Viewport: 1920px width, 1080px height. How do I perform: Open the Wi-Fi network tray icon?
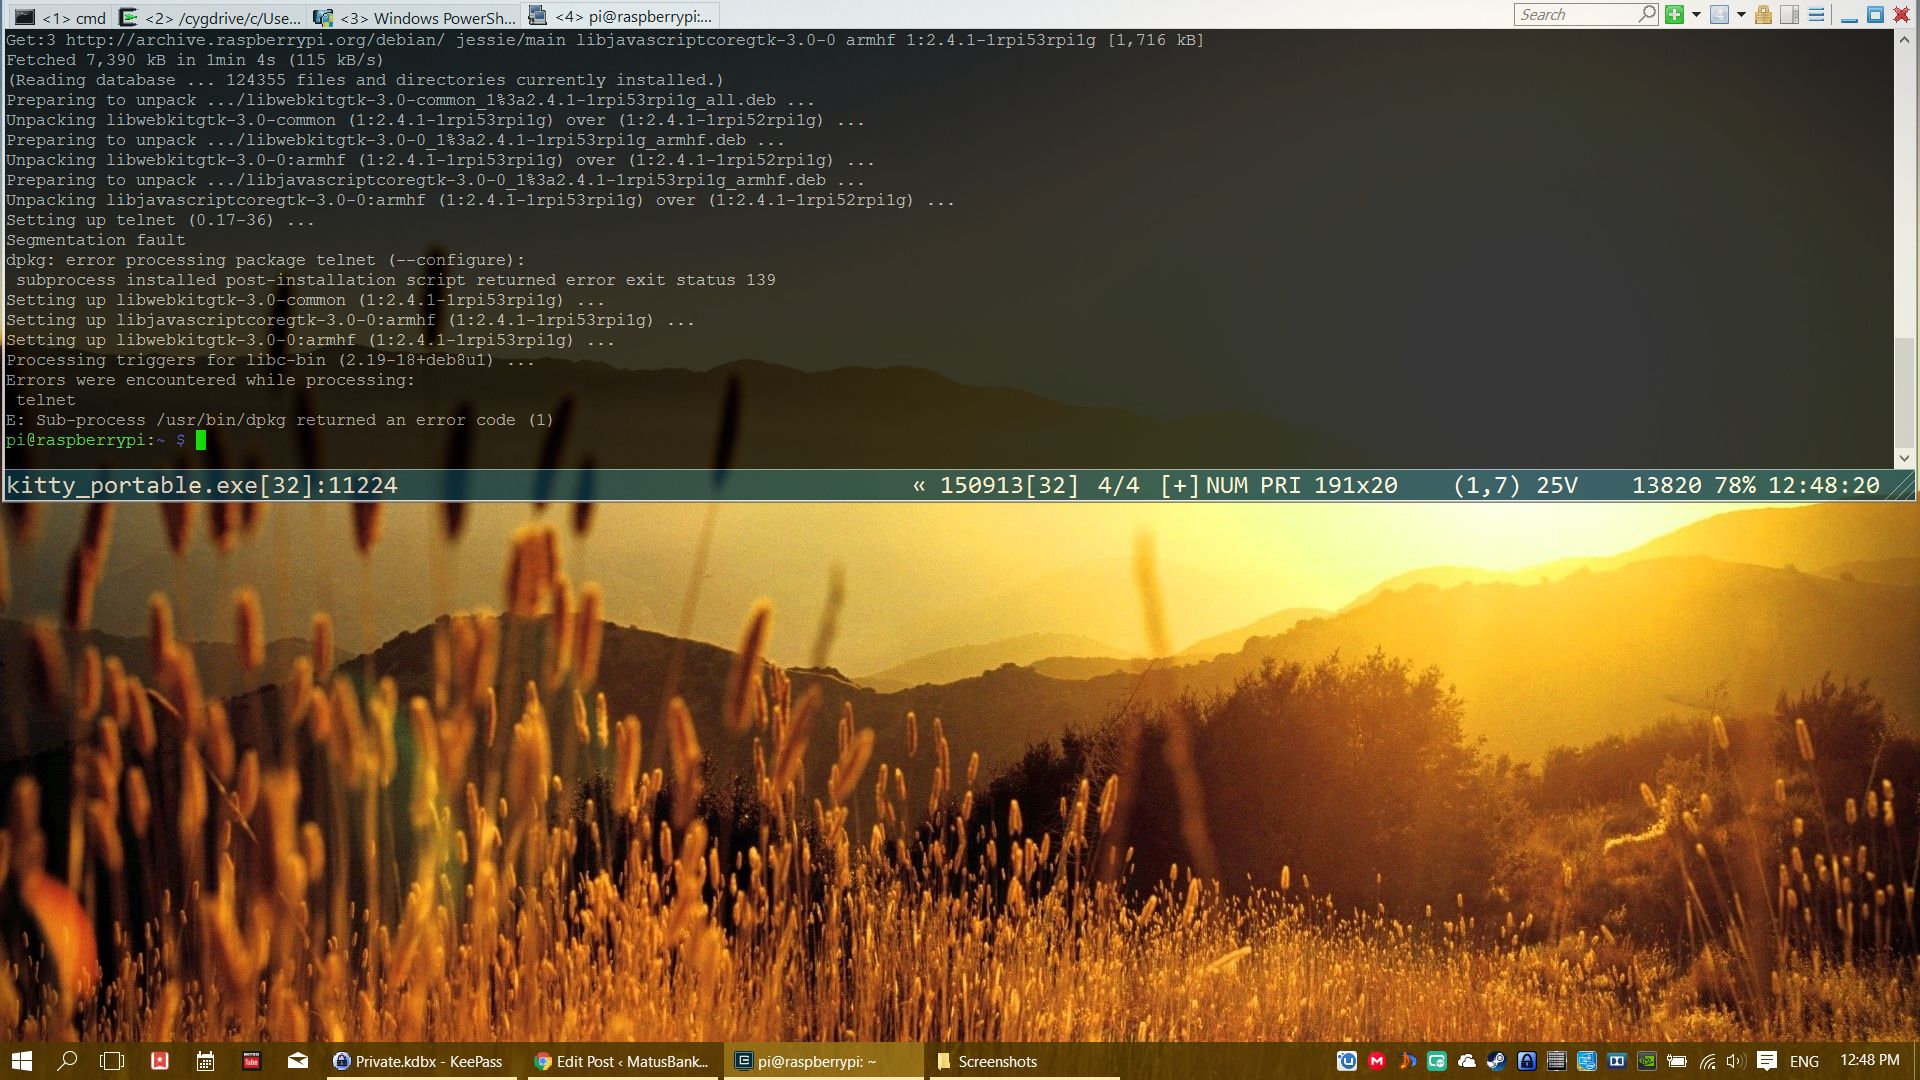[x=1707, y=1061]
